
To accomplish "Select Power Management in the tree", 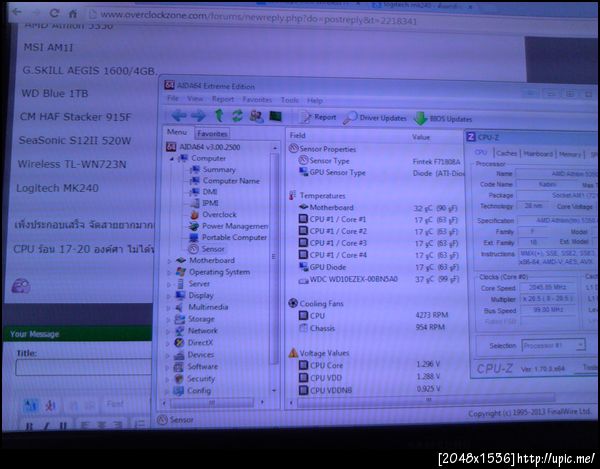I will (228, 226).
